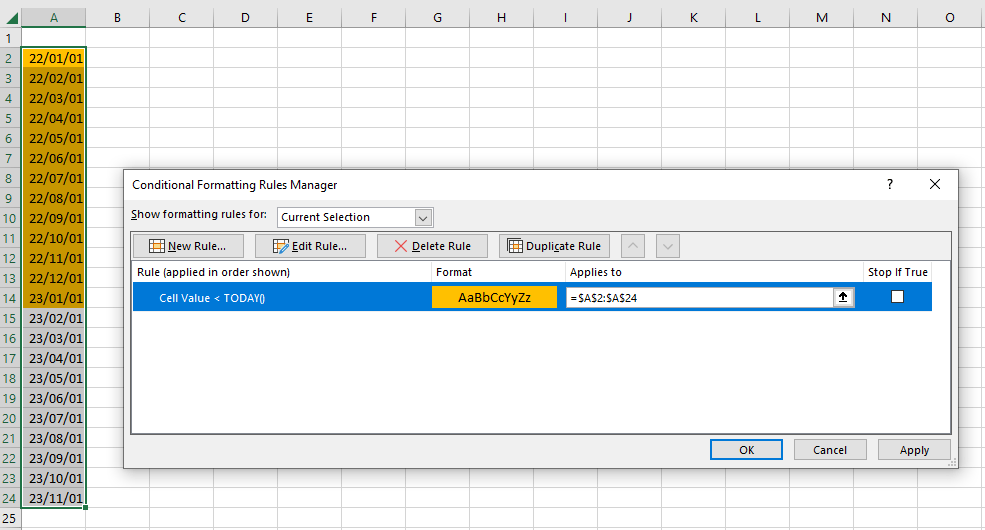The width and height of the screenshot is (985, 530).
Task: Move rule down with arrow button
Action: click(668, 246)
